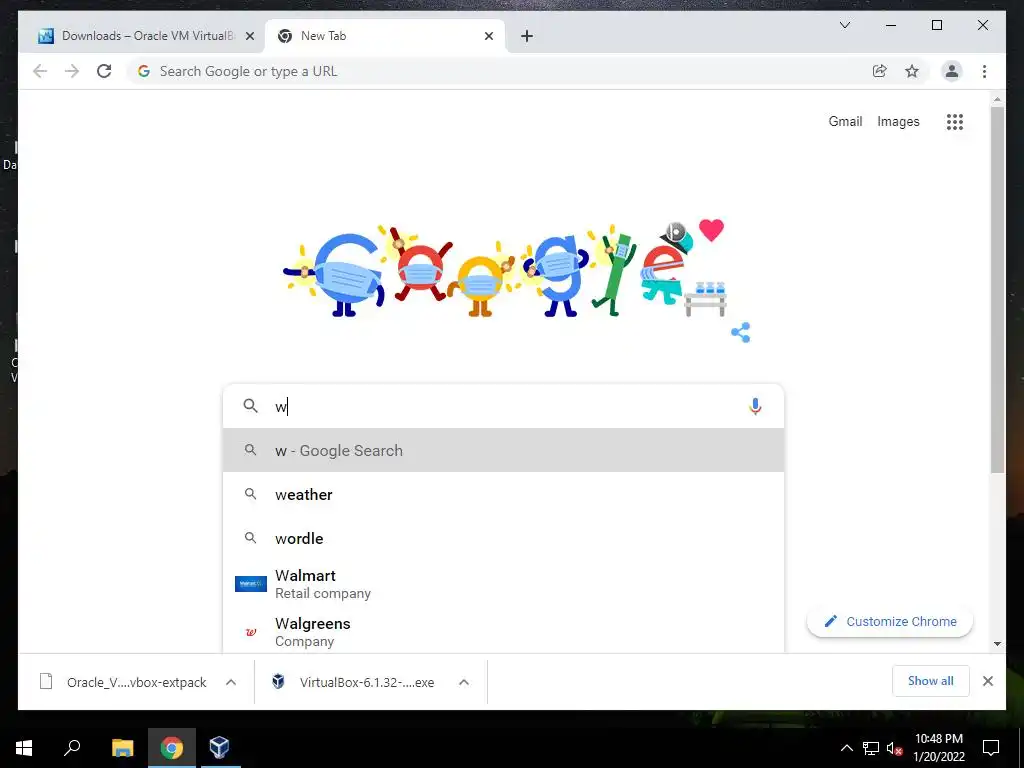Click Customize Chrome button
This screenshot has height=768, width=1024.
(x=889, y=622)
